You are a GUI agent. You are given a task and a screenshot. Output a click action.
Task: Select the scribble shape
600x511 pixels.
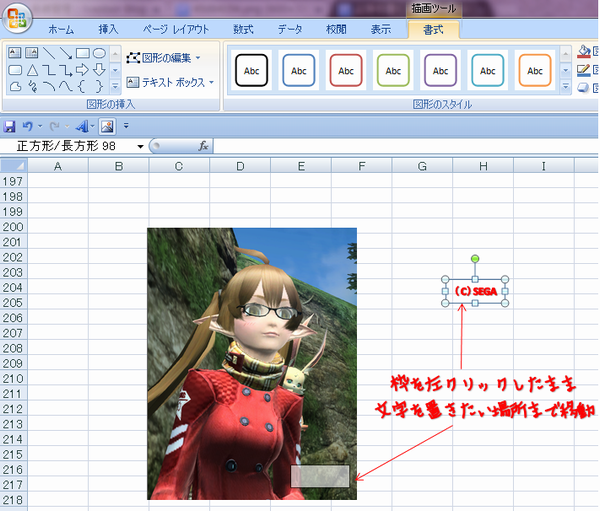click(x=31, y=87)
